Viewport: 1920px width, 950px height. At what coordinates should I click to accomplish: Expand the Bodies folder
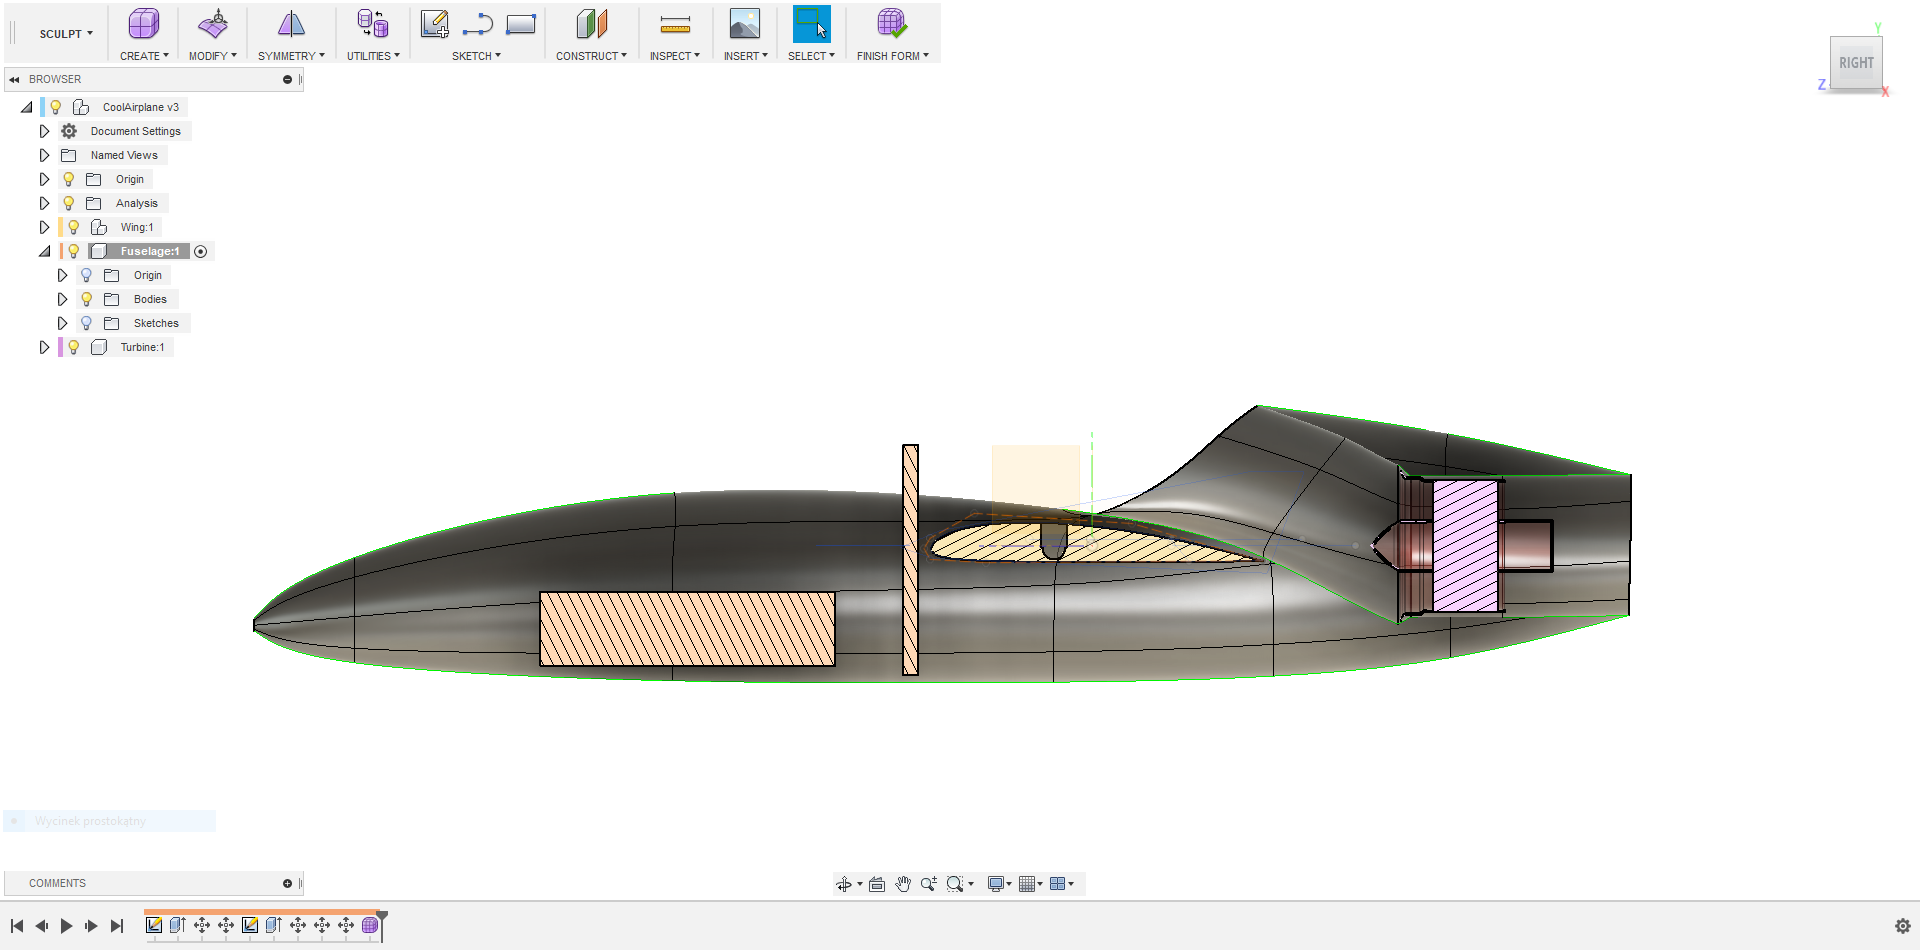[62, 299]
